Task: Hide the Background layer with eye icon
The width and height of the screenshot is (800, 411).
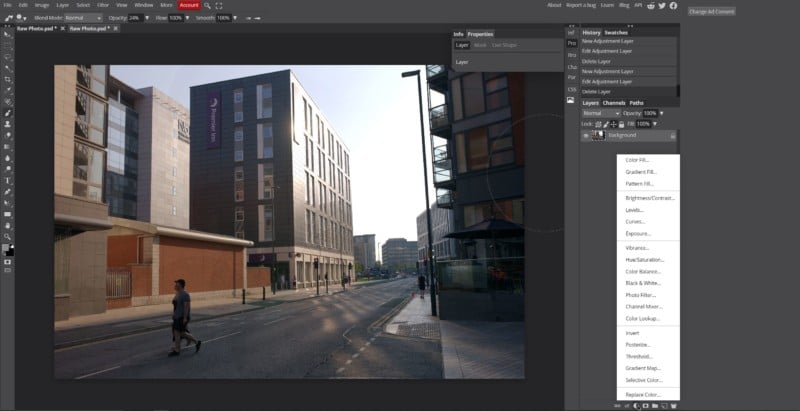Action: [586, 135]
